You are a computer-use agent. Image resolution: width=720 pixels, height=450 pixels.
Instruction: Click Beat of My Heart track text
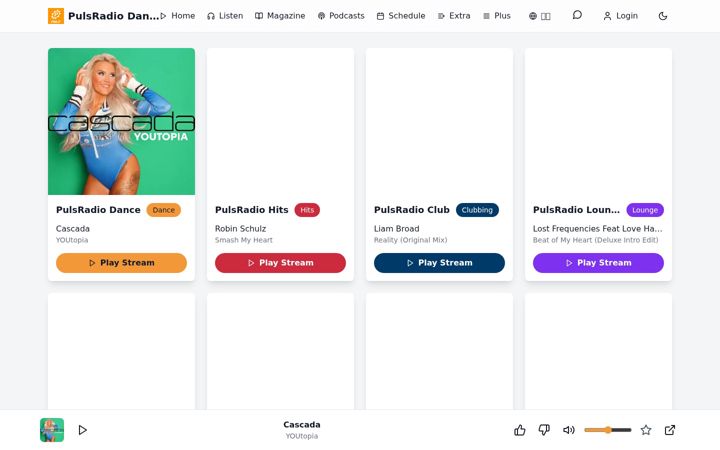(x=596, y=240)
